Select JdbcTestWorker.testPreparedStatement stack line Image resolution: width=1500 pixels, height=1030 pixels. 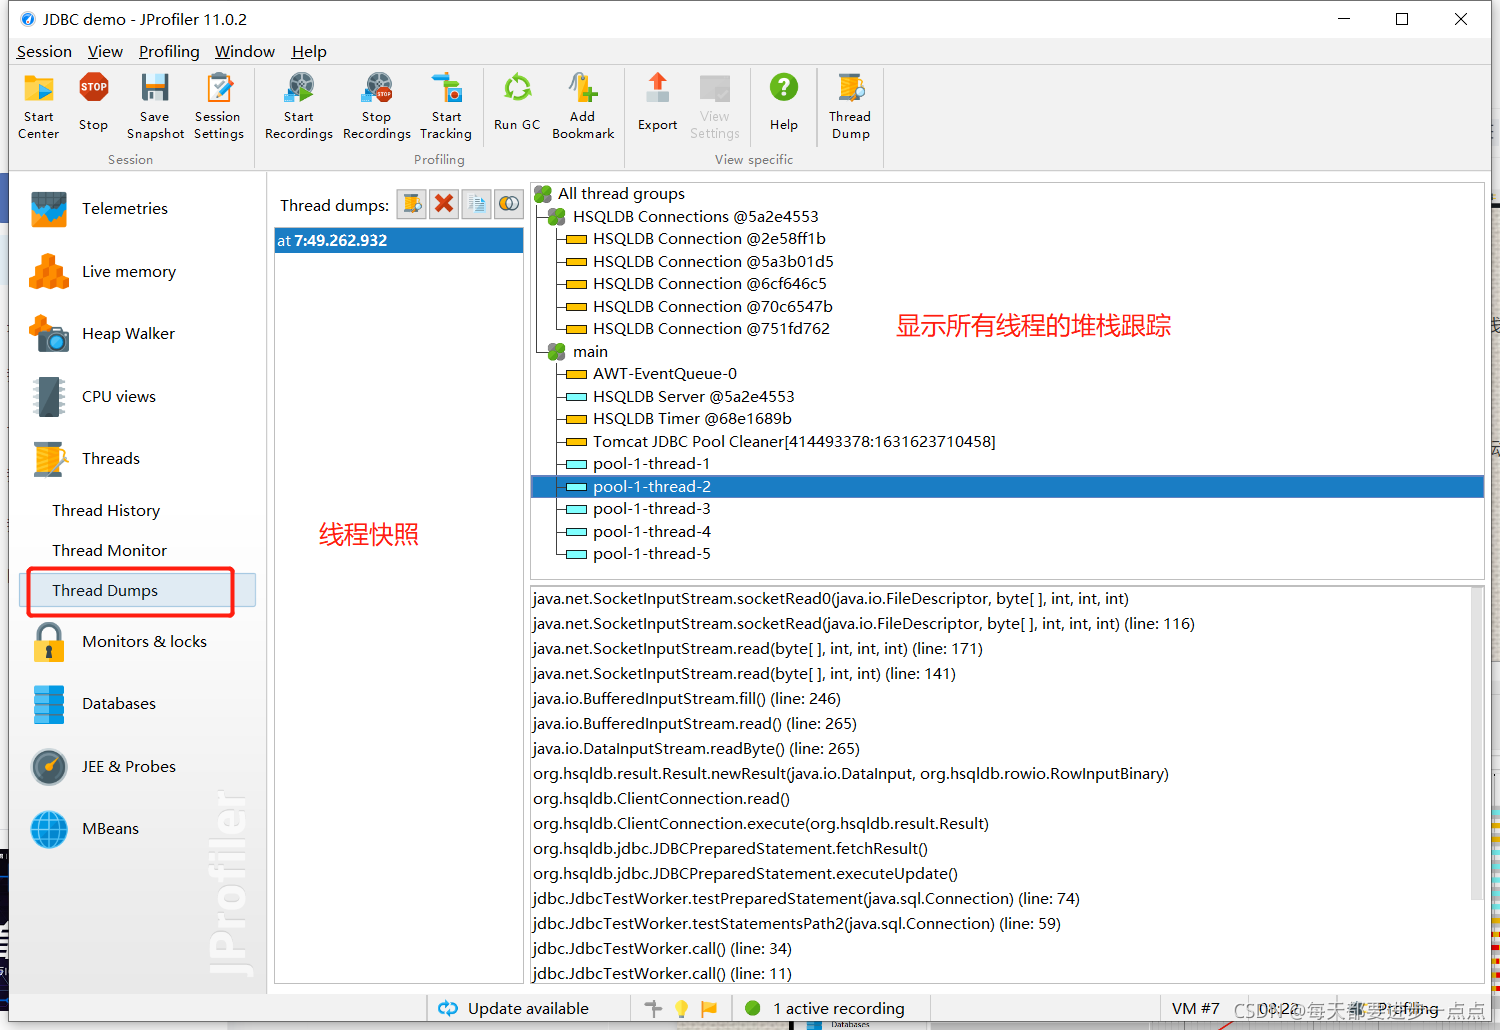pos(806,899)
